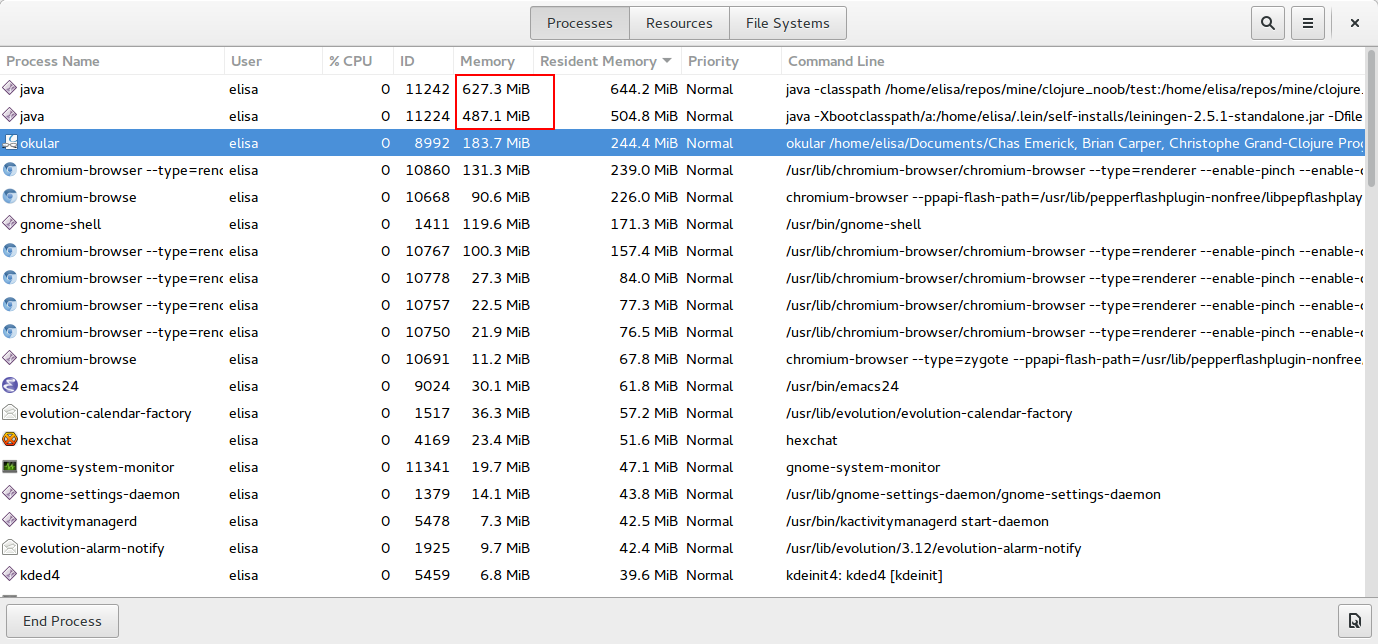This screenshot has width=1378, height=644.
Task: Click the evolution-calendar-factory icon
Action: click(10, 413)
